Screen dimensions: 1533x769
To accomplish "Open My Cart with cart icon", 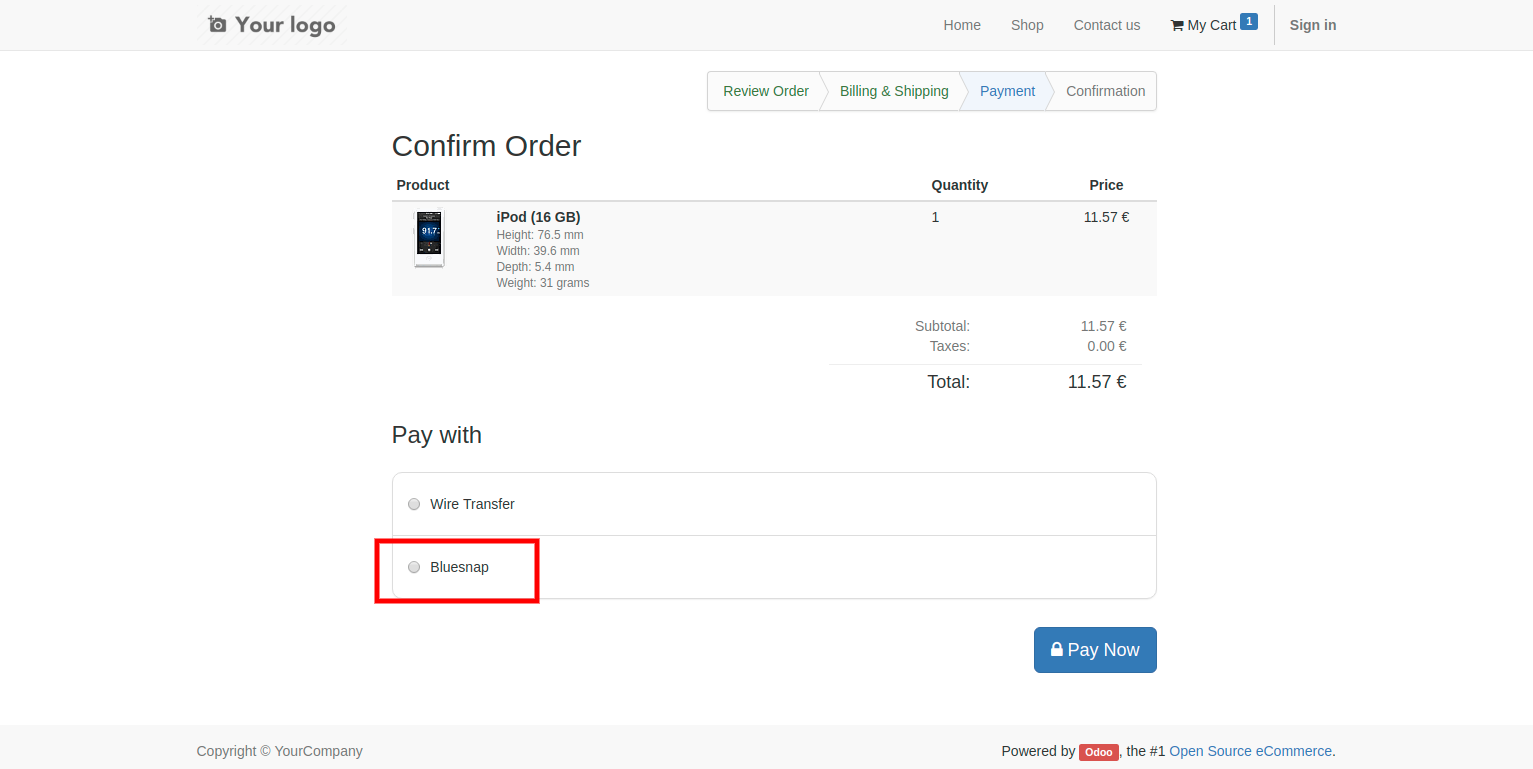I will (1203, 25).
